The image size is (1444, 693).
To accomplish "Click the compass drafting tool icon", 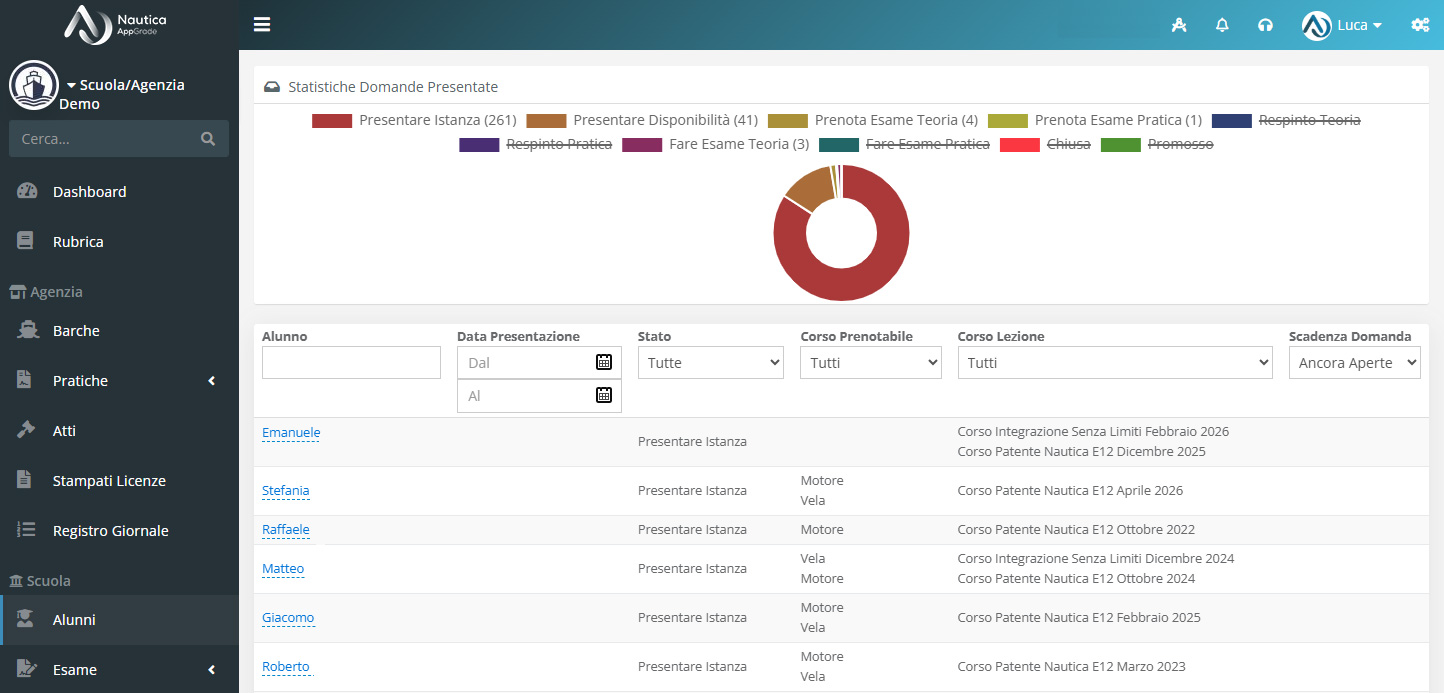I will 1179,25.
